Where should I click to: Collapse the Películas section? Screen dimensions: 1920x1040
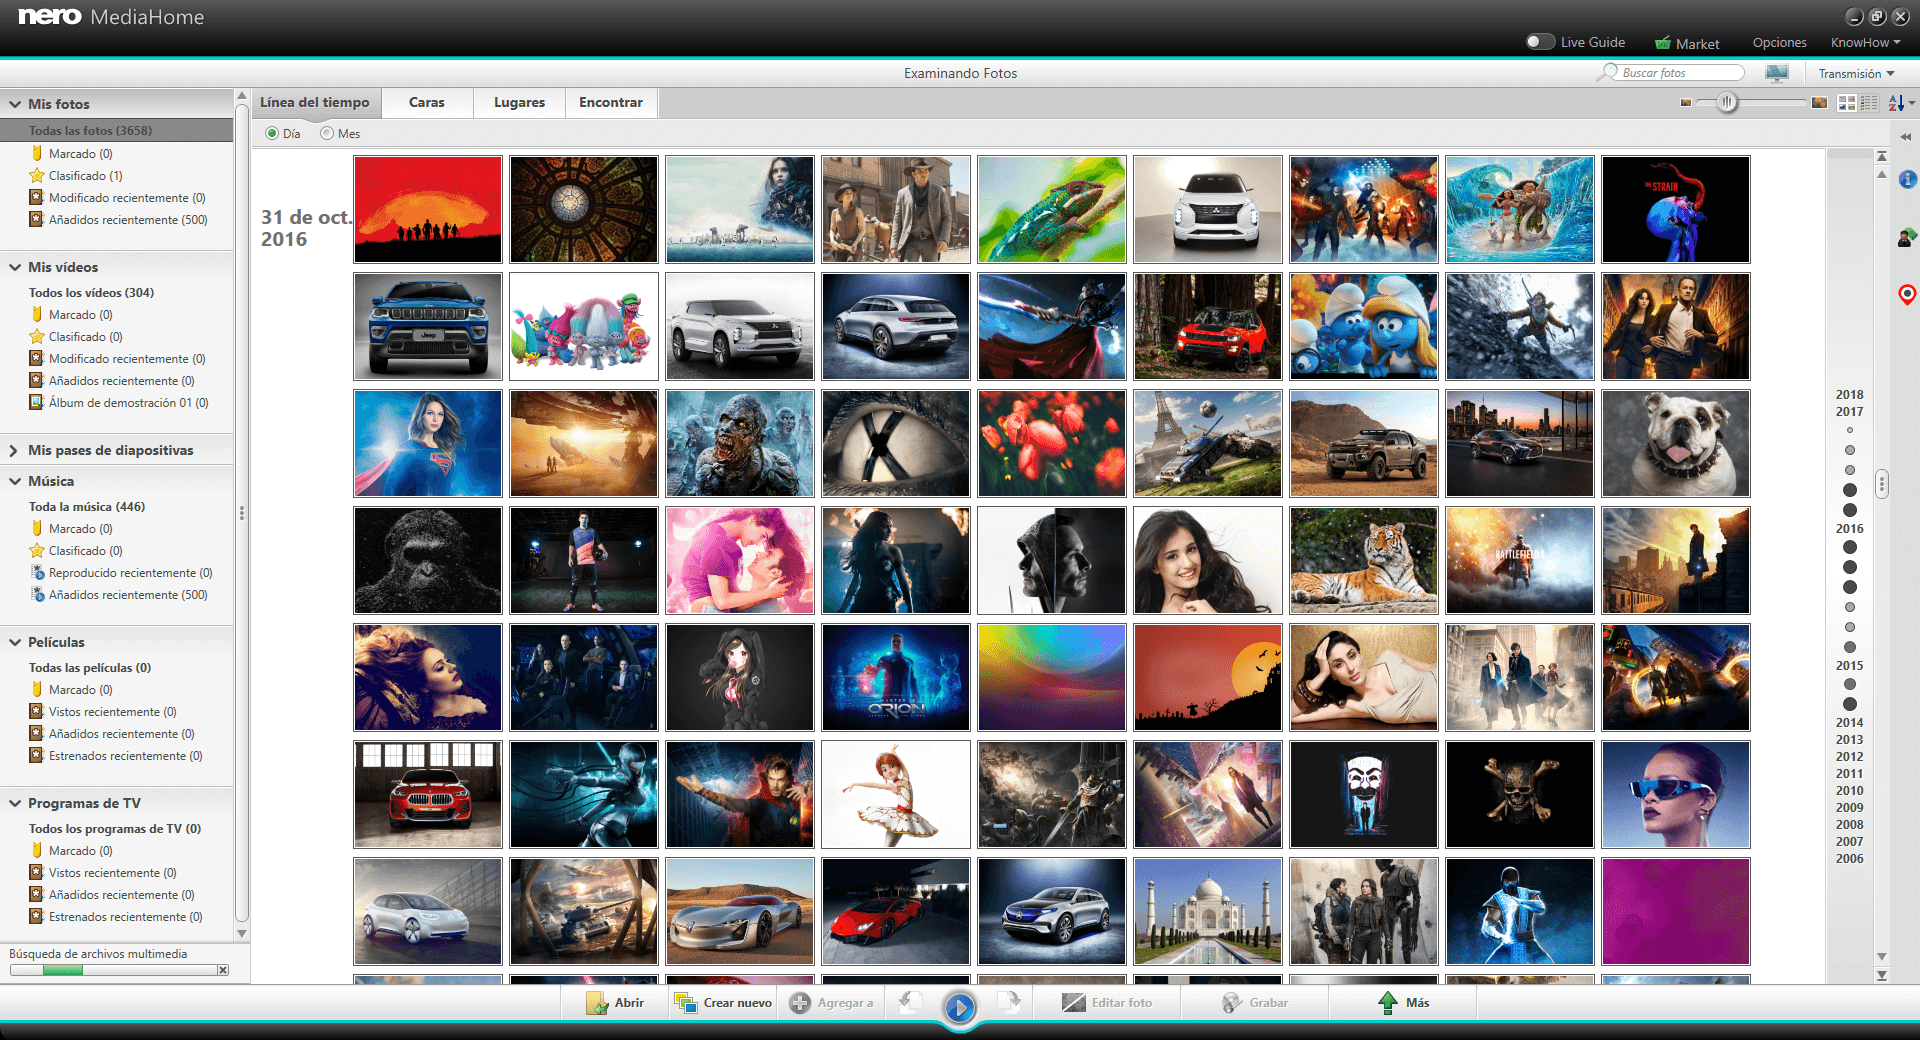[15, 642]
